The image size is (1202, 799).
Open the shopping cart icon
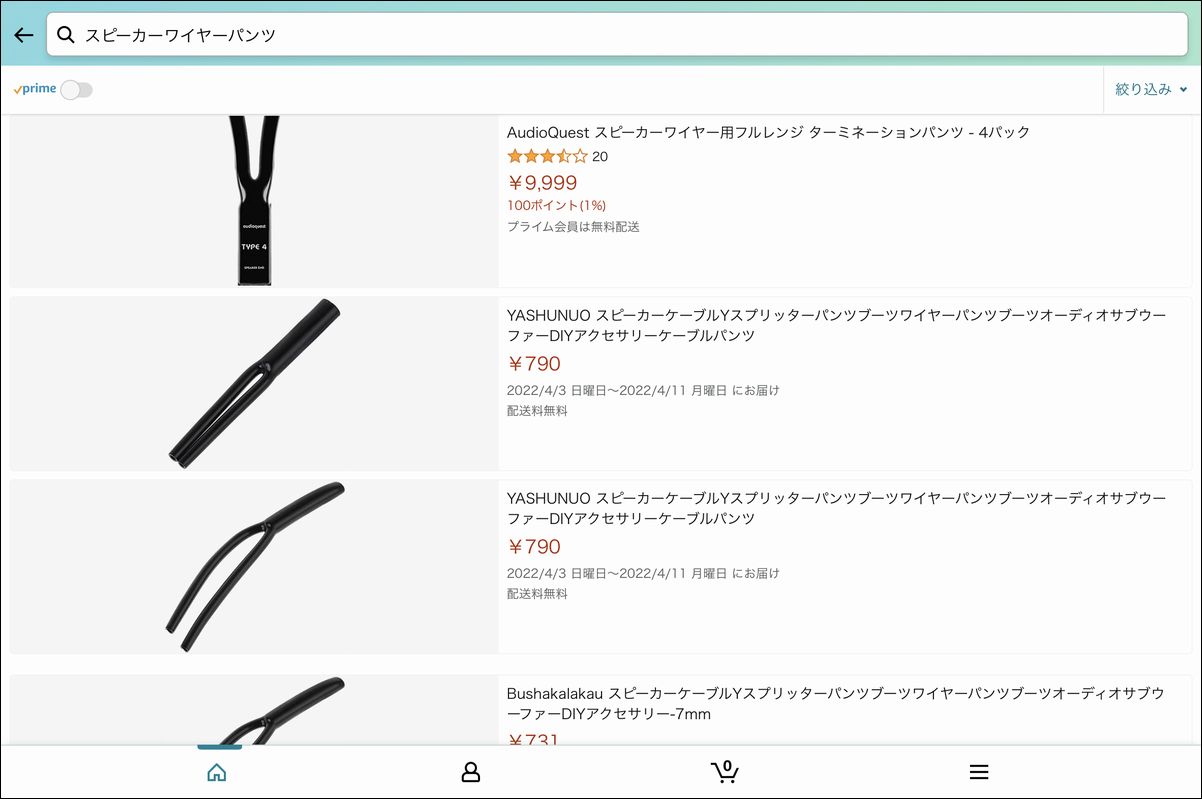coord(724,771)
